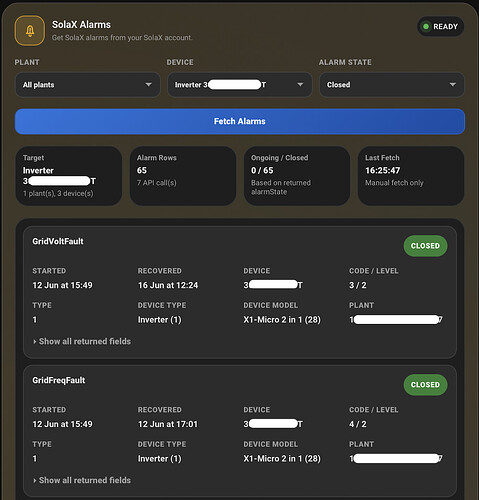Click the Alarm State dropdown arrow icon
Screen dimensions: 479x500
click(x=452, y=85)
